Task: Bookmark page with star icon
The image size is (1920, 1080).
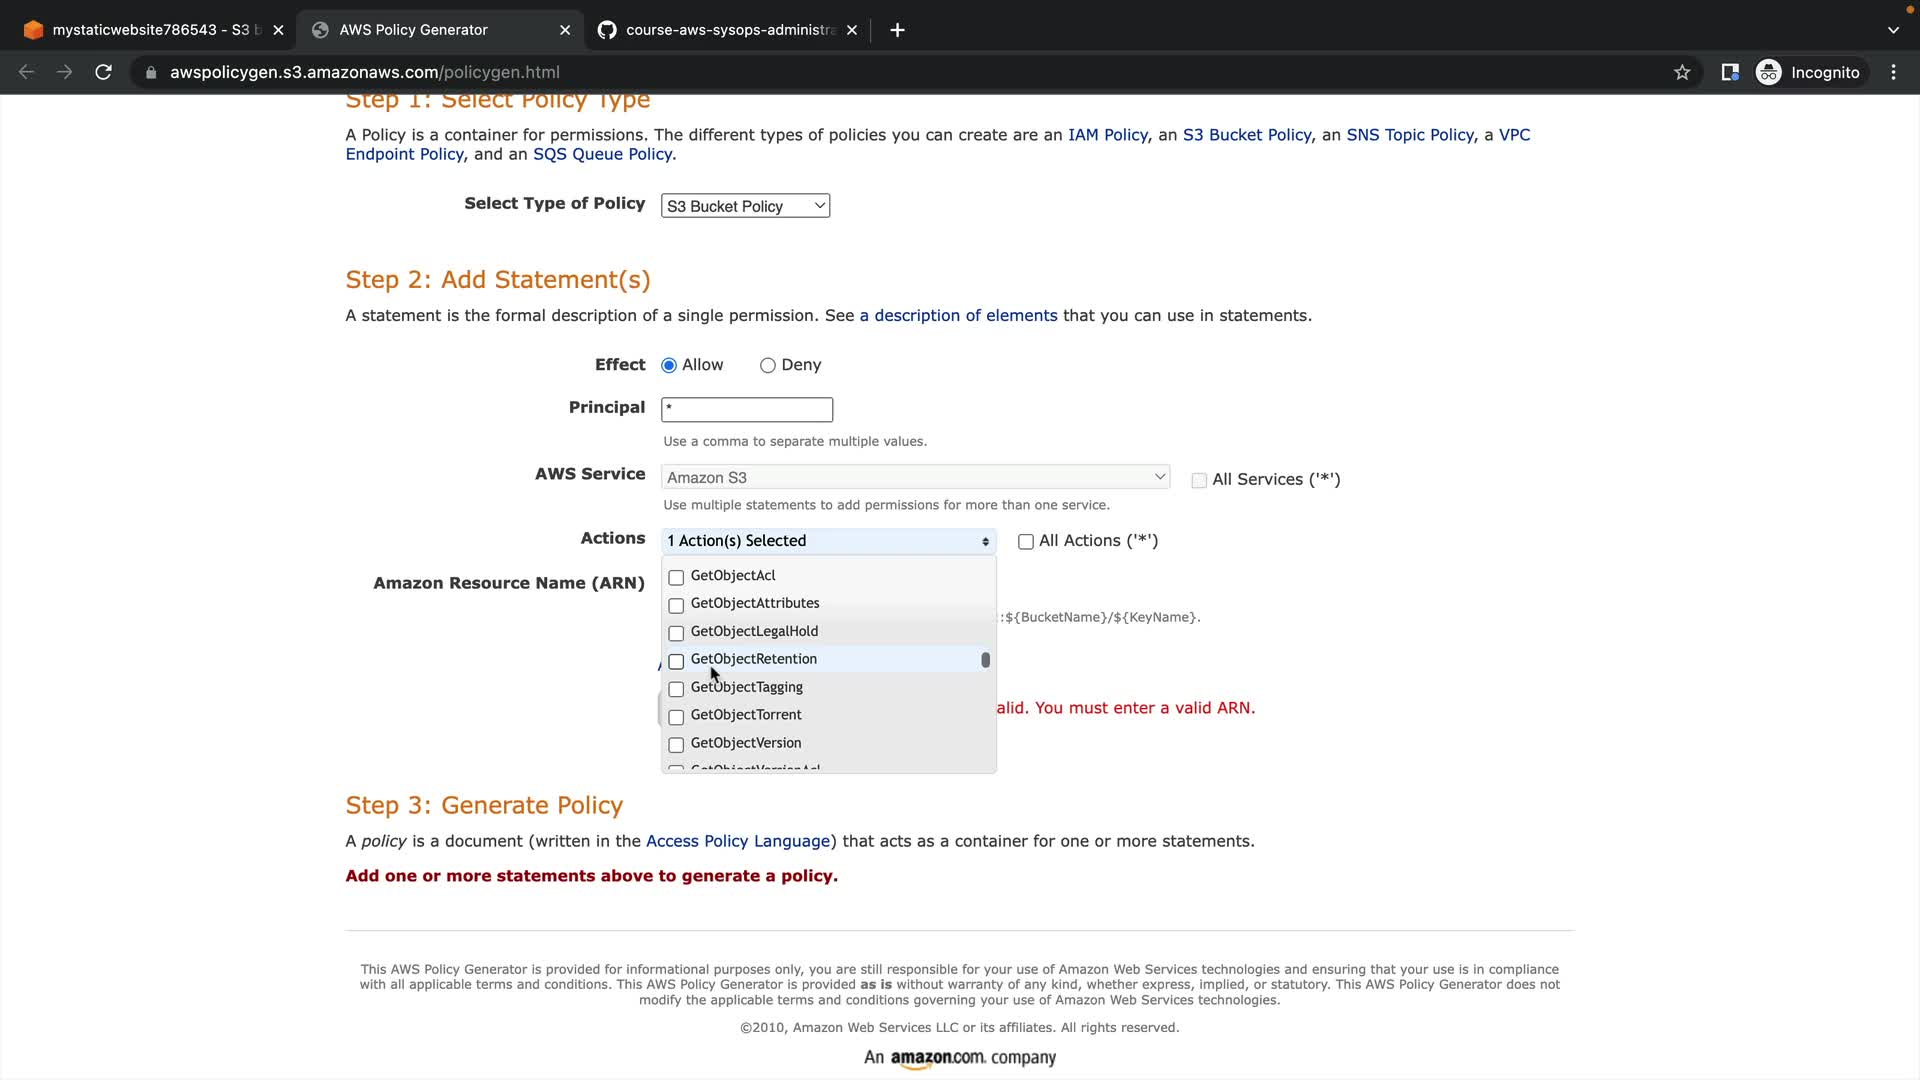Action: pyautogui.click(x=1682, y=72)
